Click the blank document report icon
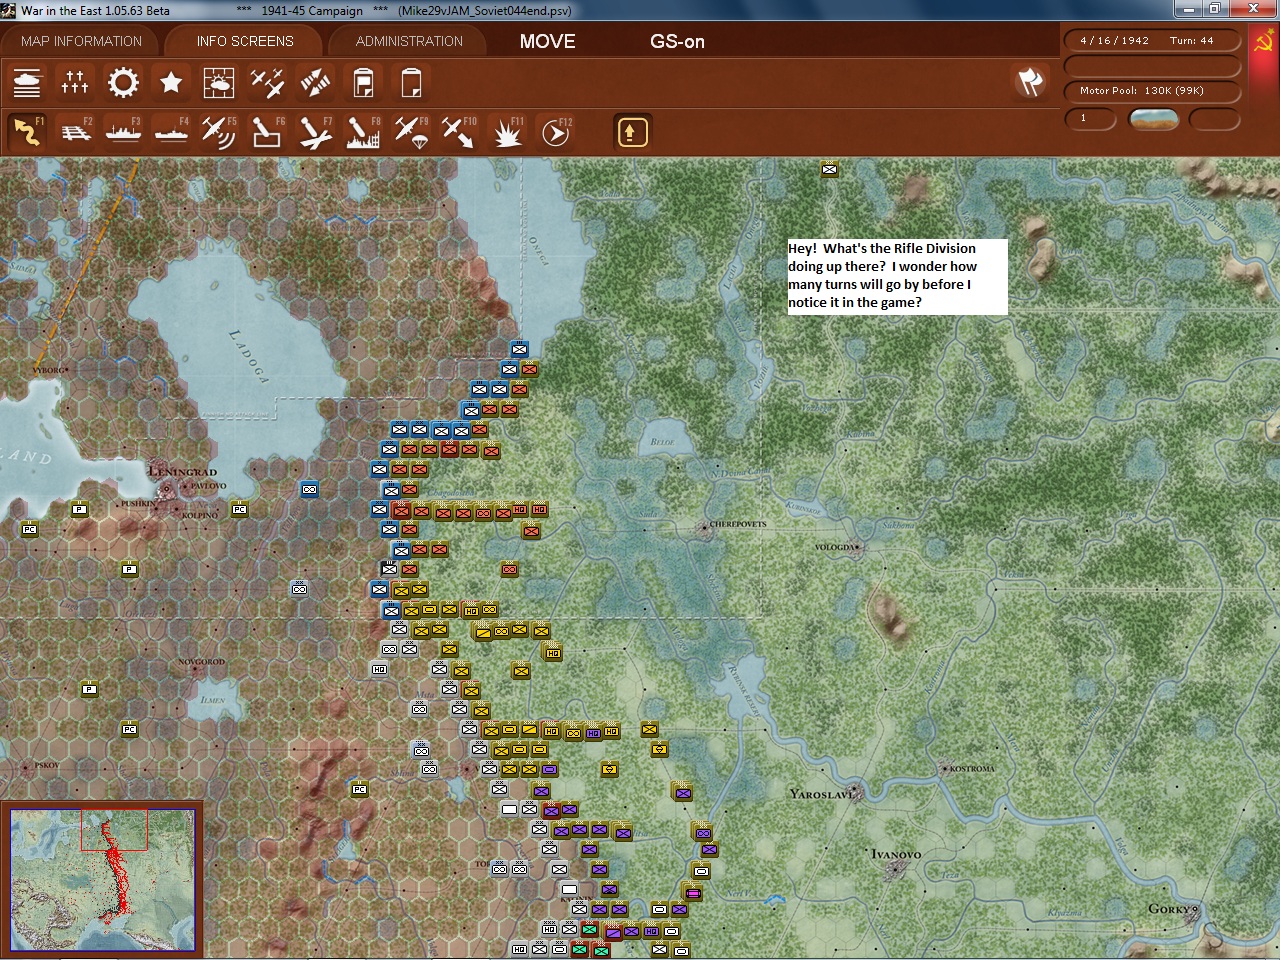The width and height of the screenshot is (1280, 960). tap(411, 83)
